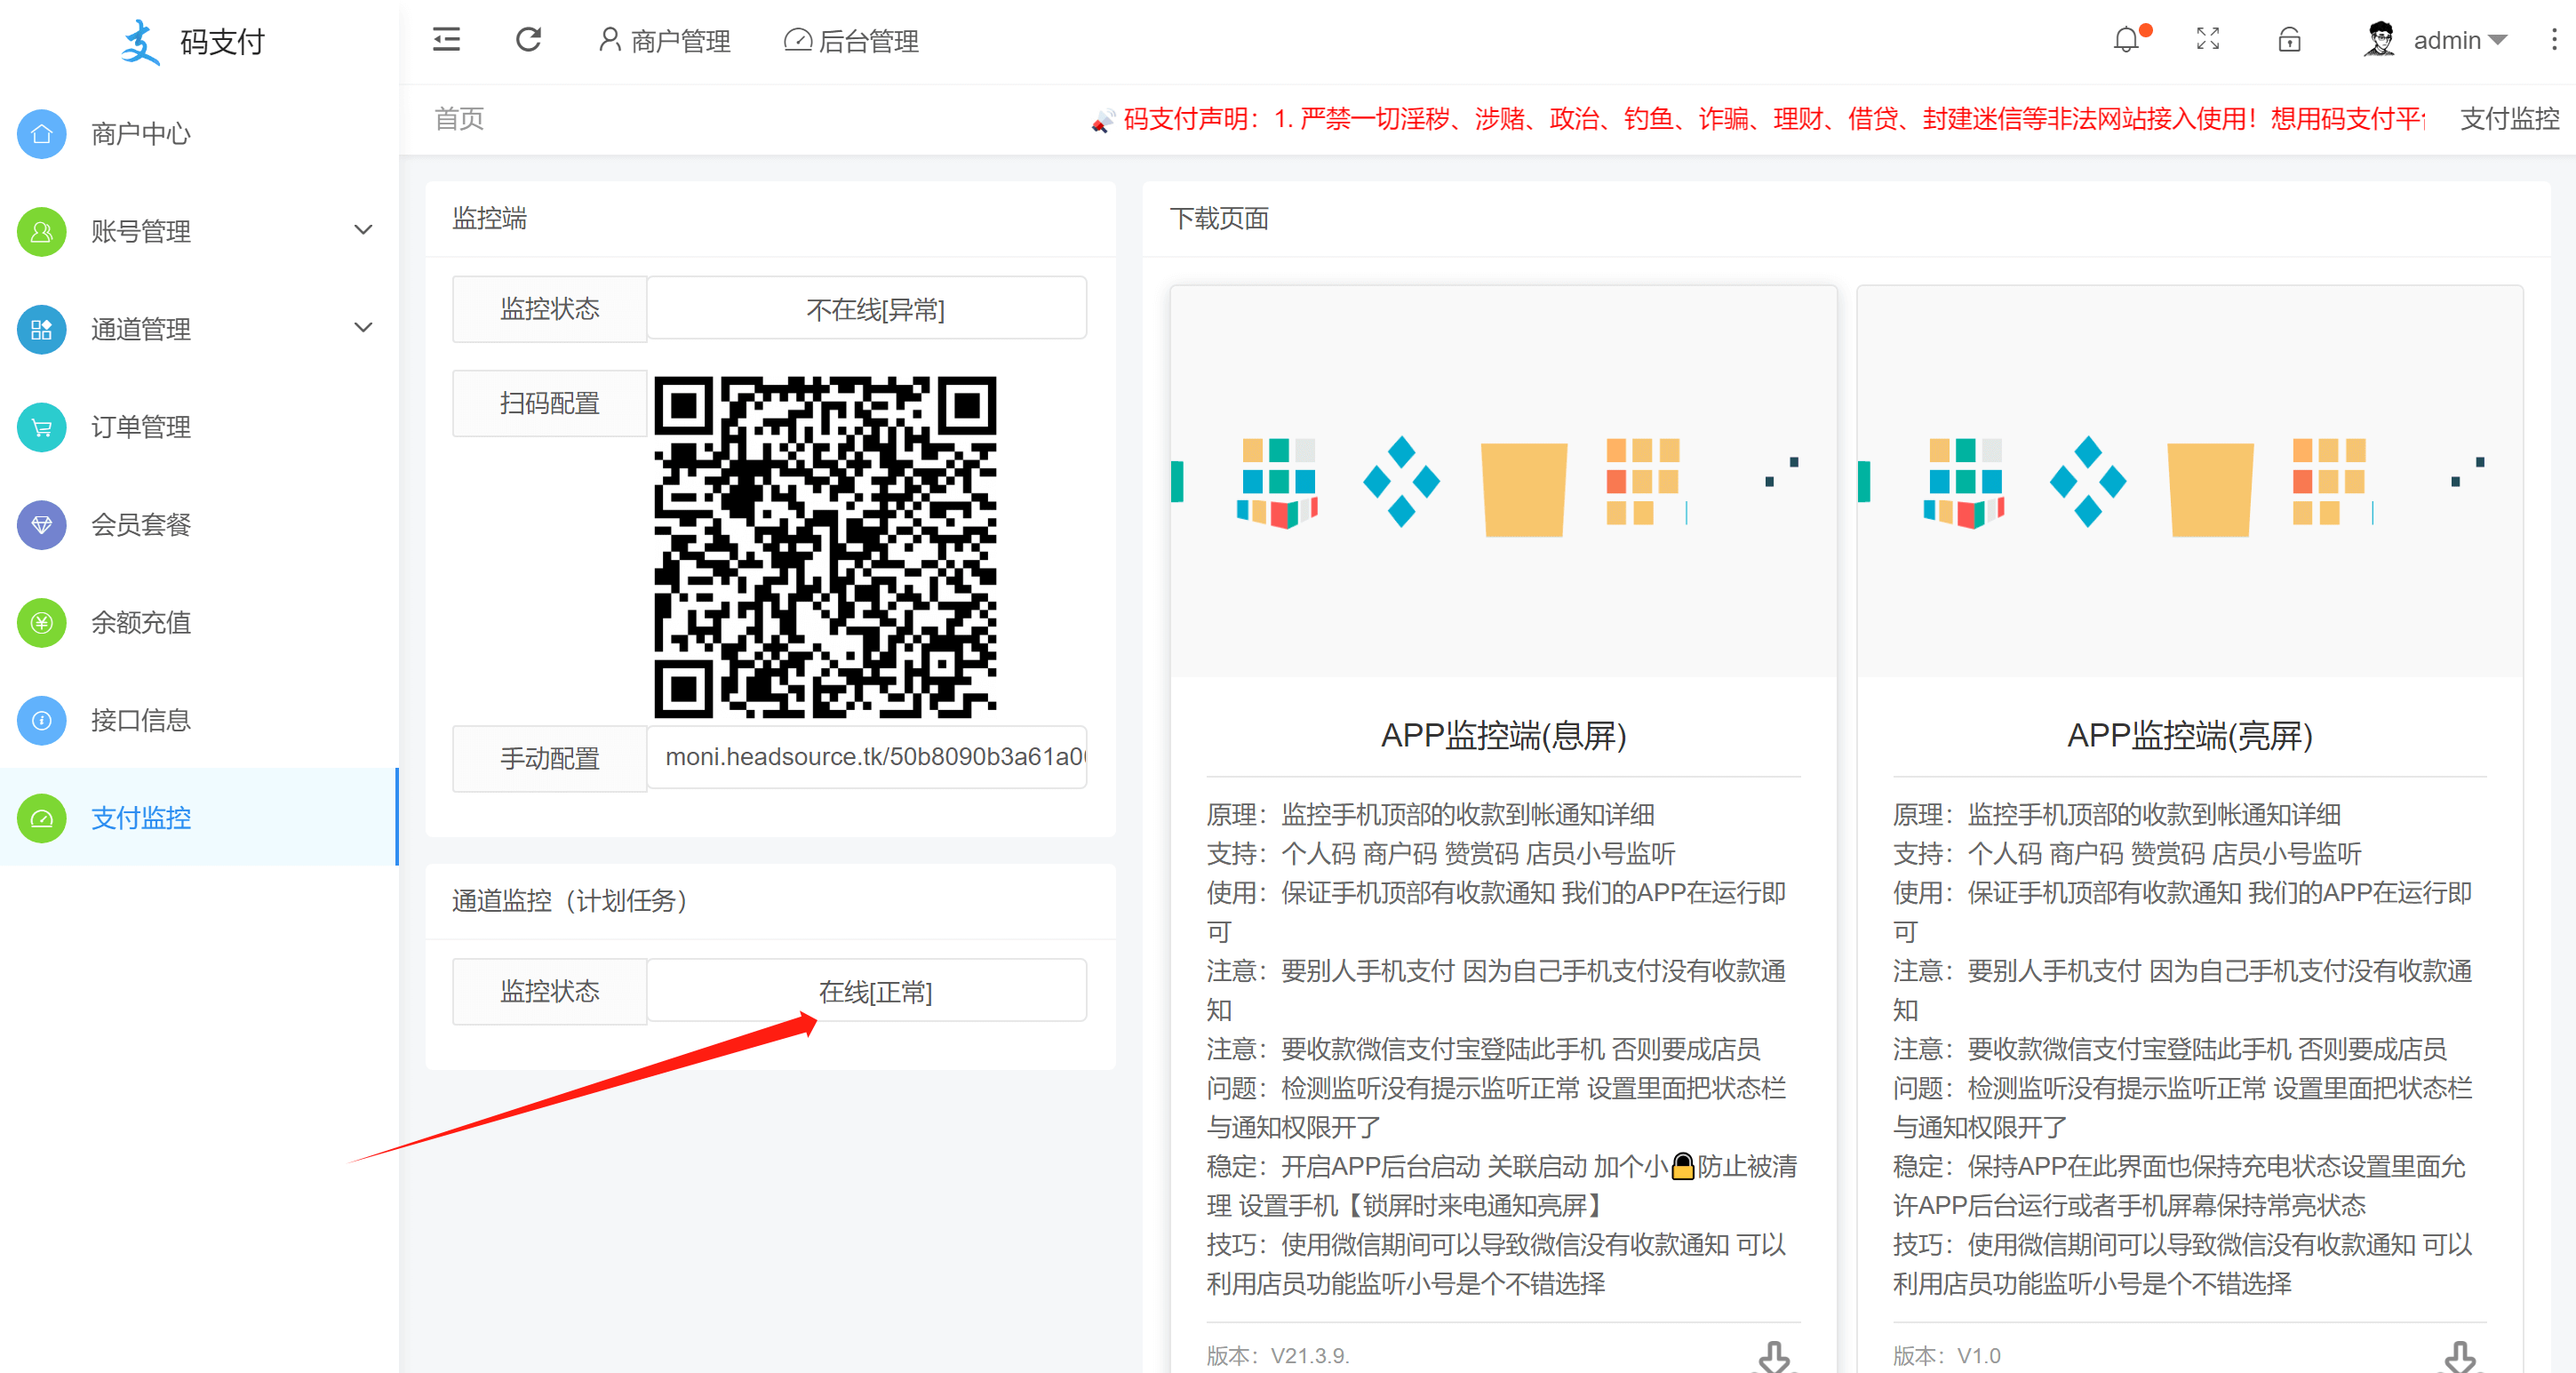Click the APP监控端(亮屏) title
The width and height of the screenshot is (2576, 1373).
coord(2190,736)
